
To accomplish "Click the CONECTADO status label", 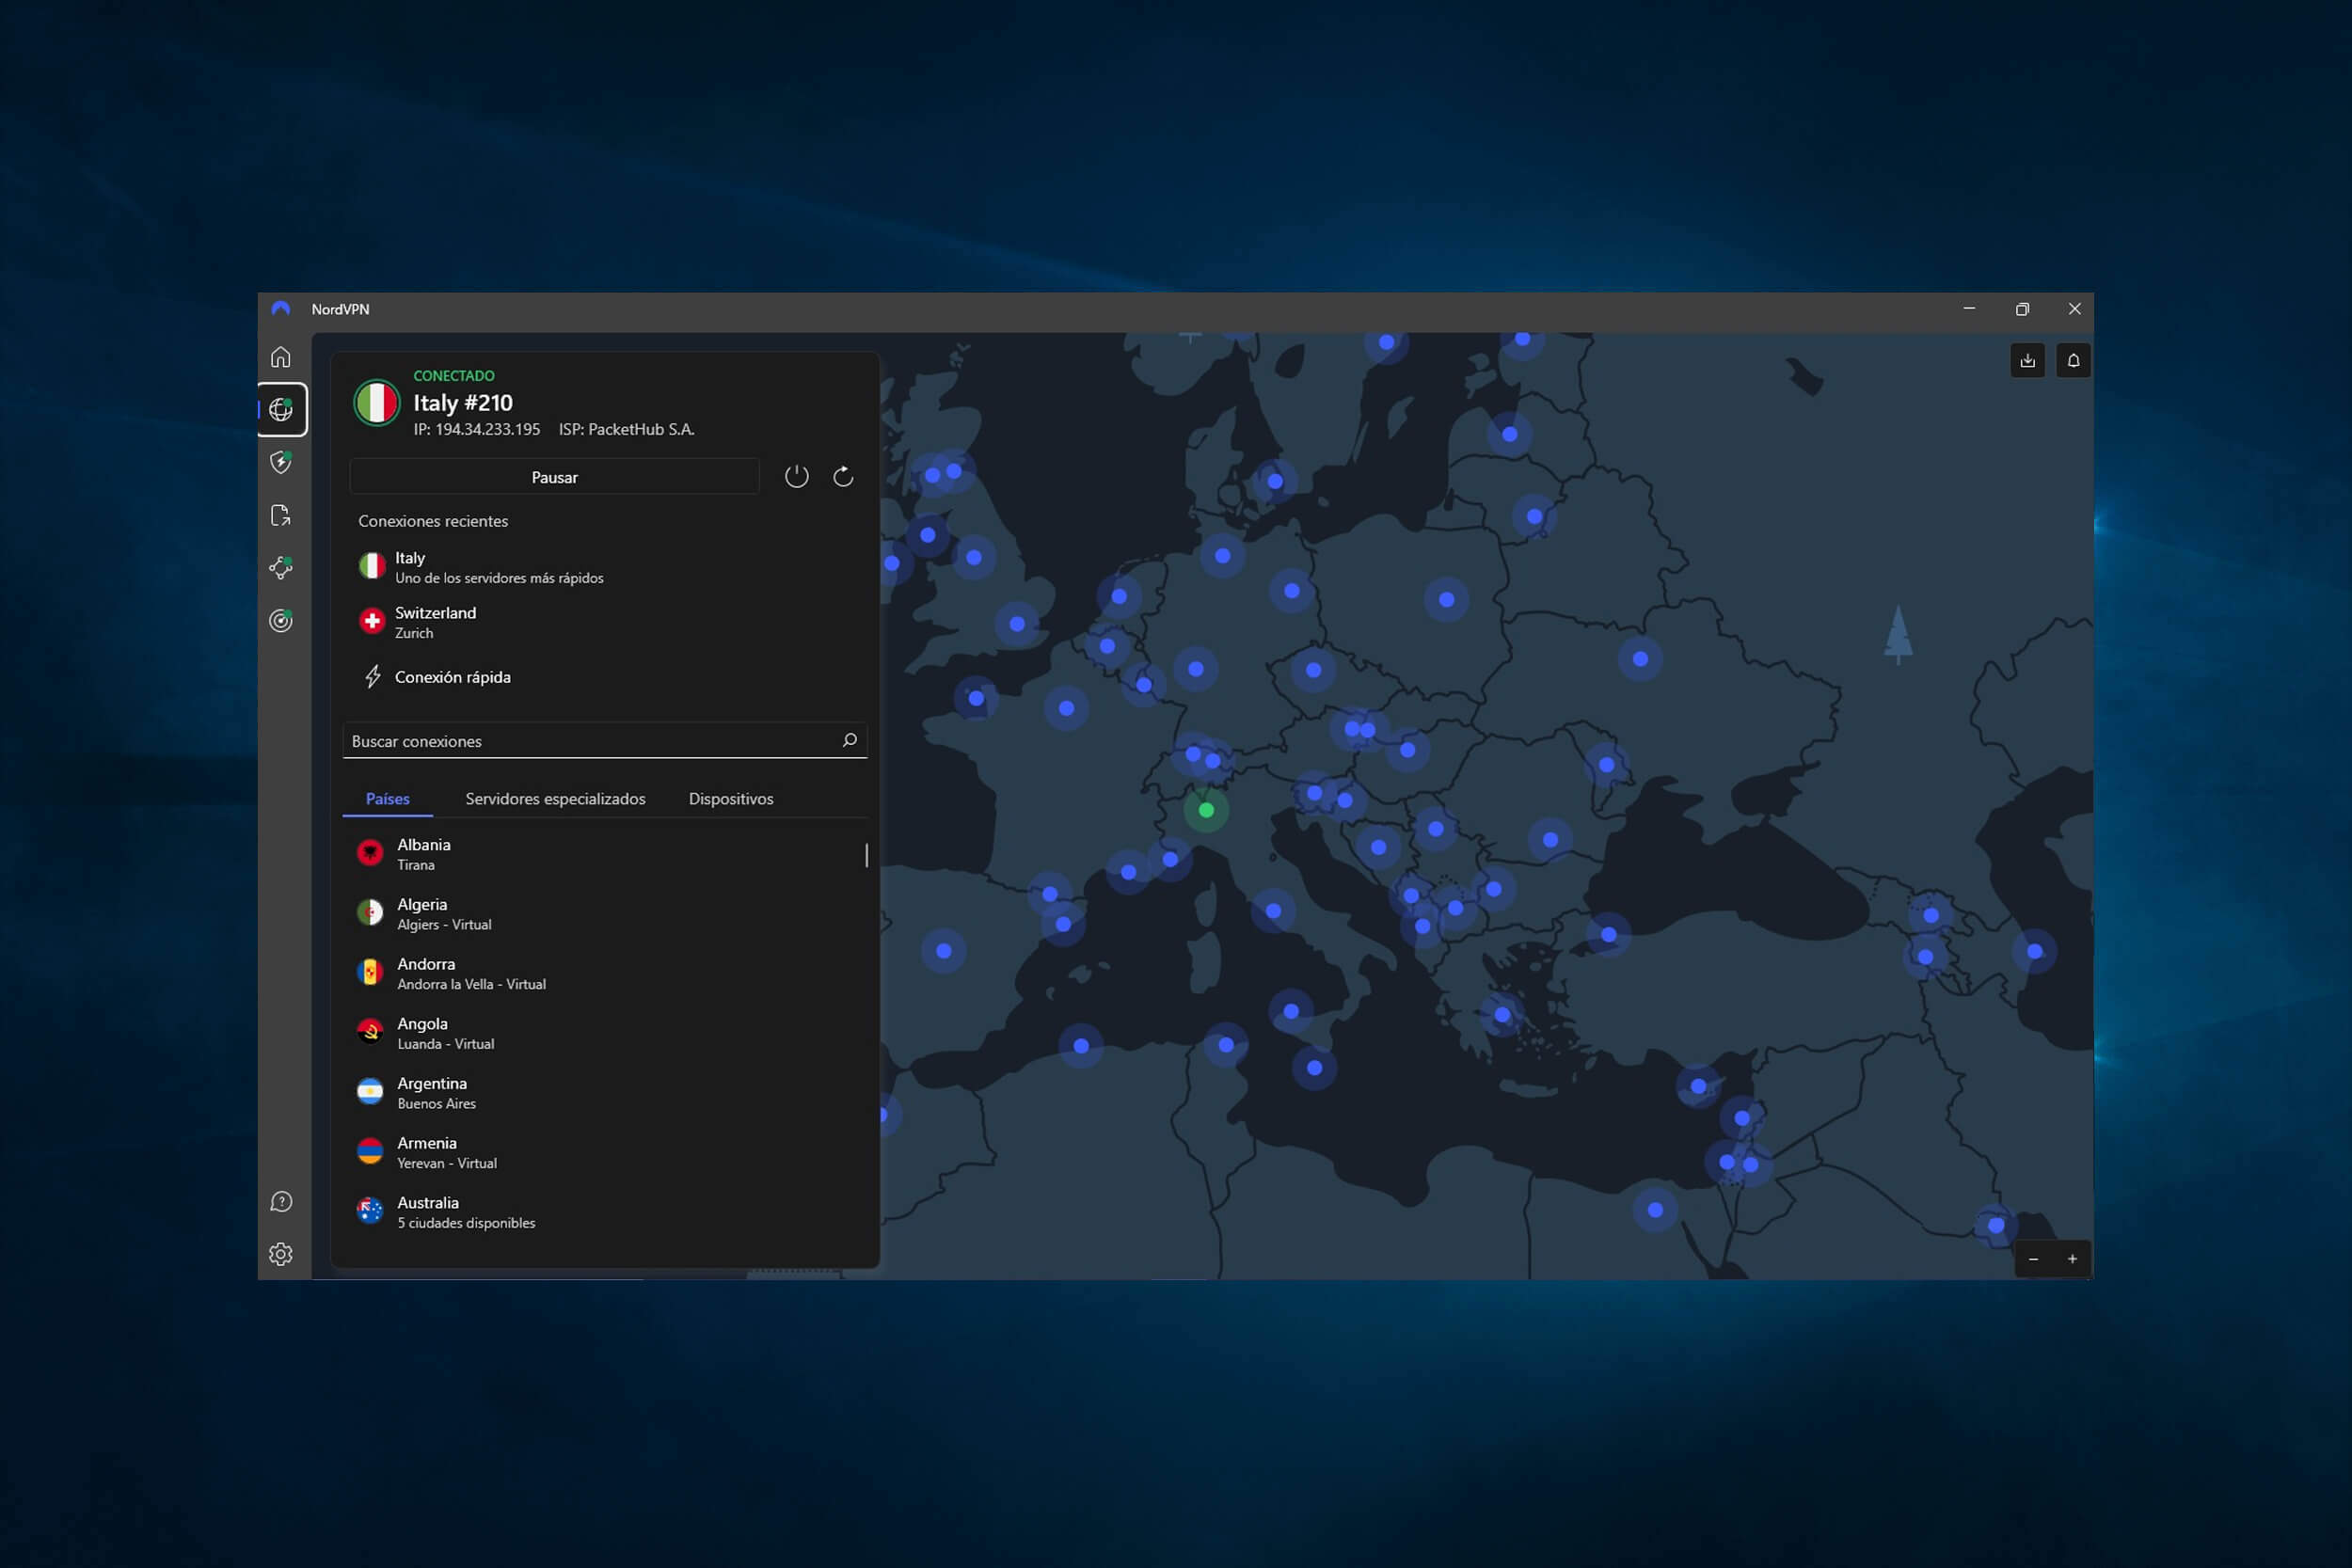I will 454,376.
